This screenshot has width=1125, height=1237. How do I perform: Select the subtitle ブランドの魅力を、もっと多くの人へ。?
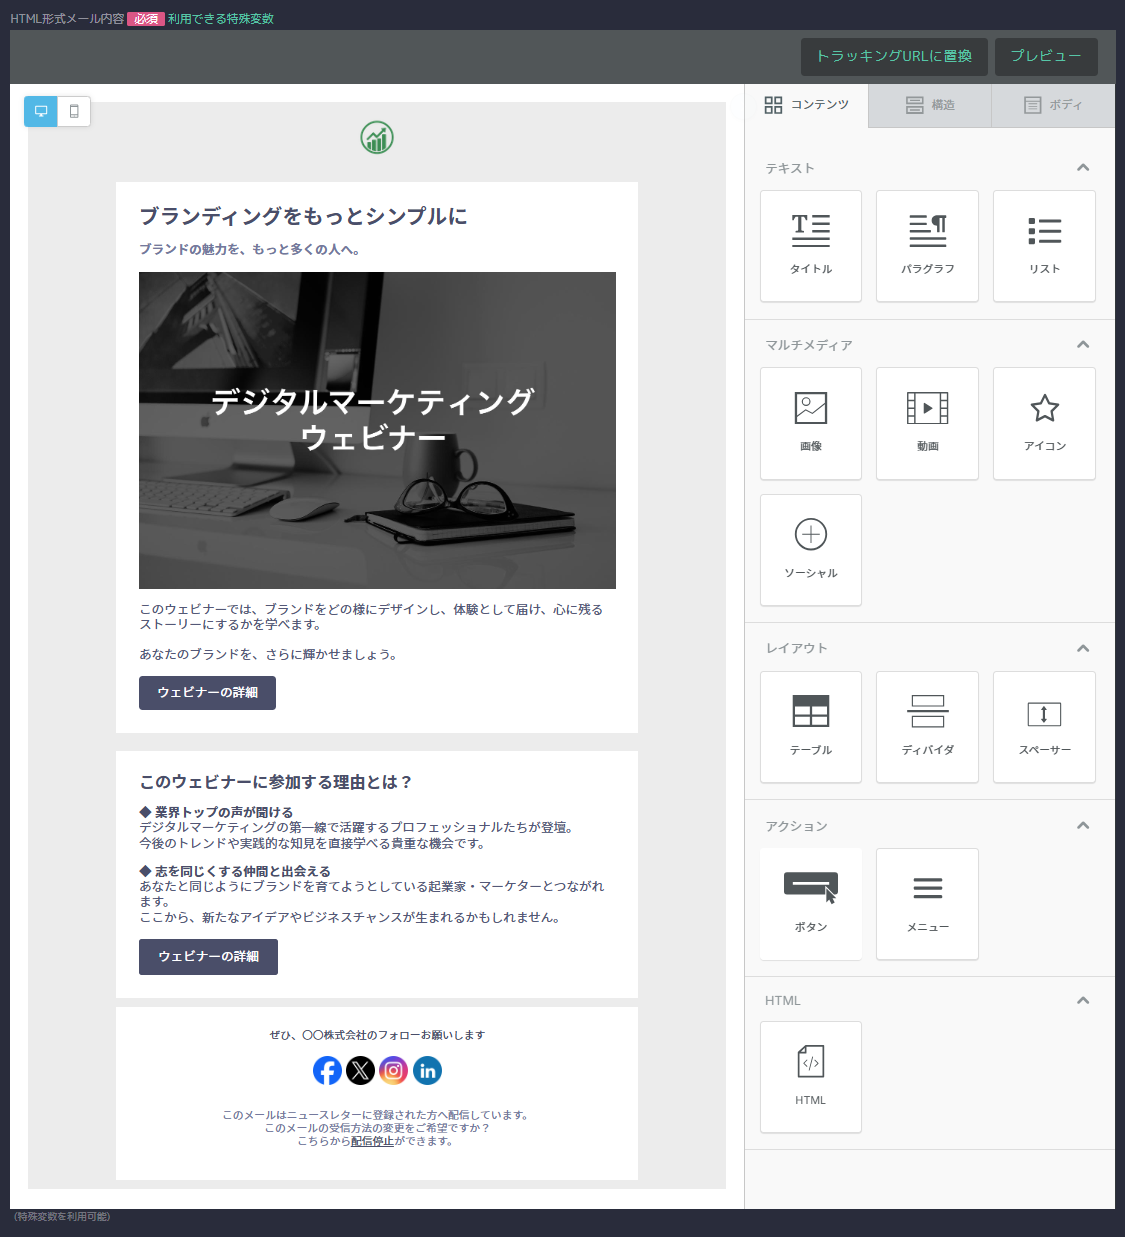249,249
